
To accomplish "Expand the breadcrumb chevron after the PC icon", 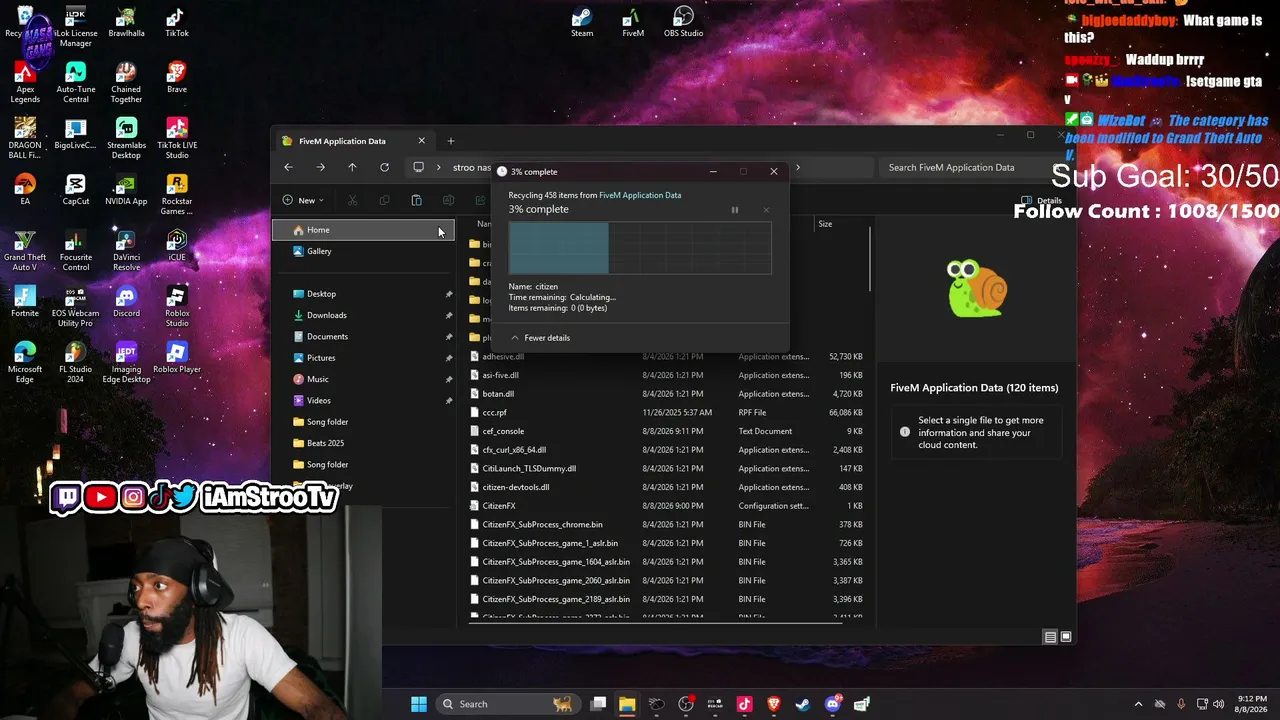I will [x=438, y=167].
